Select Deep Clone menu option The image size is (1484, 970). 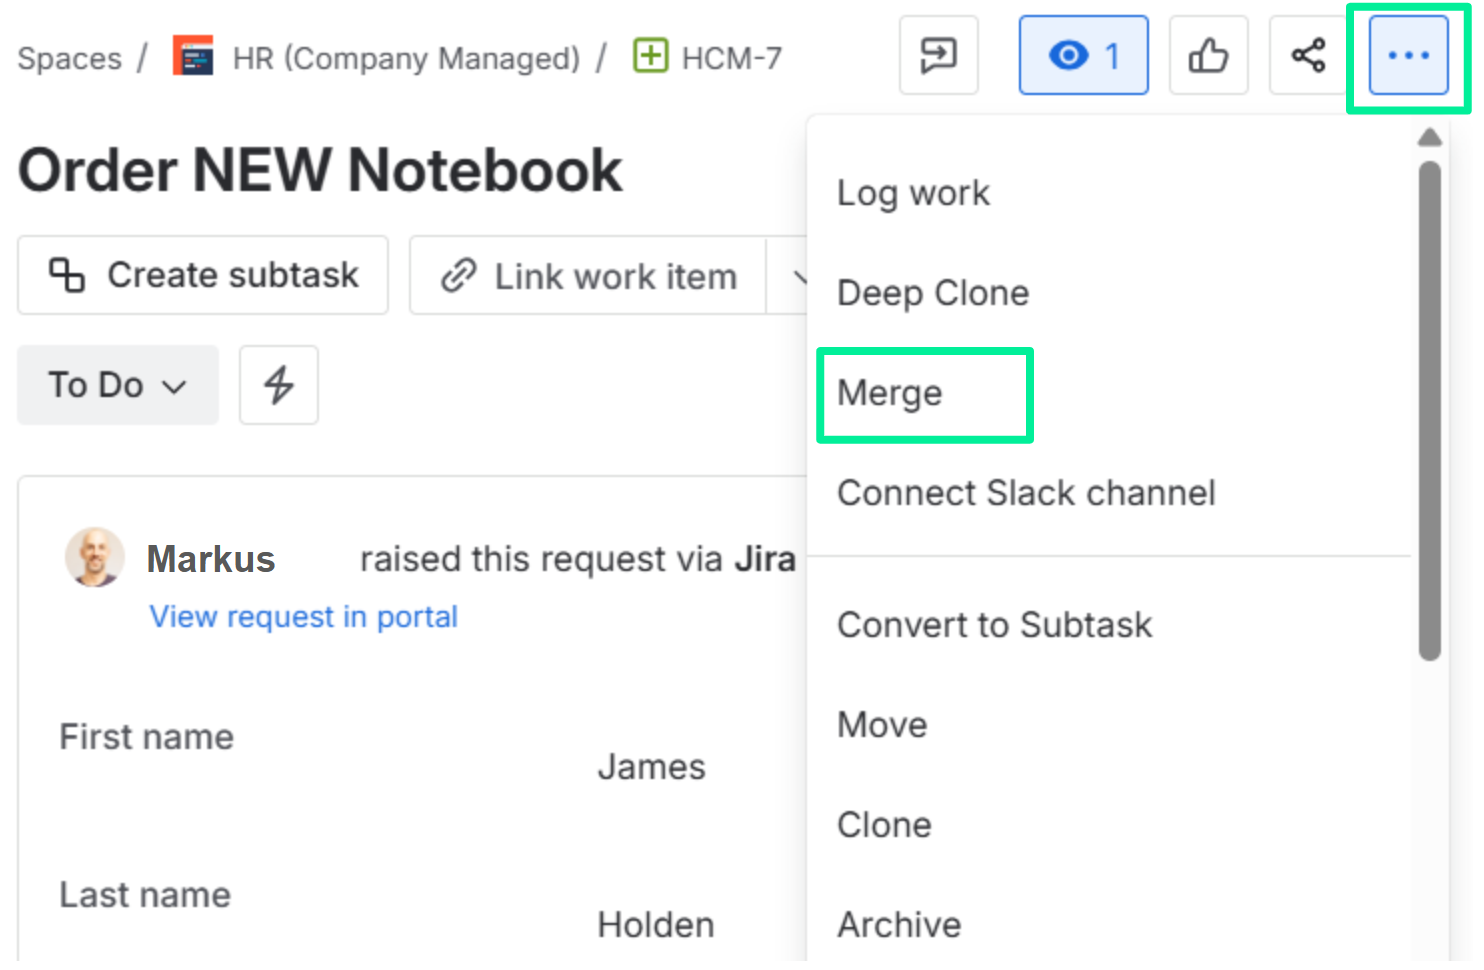click(932, 293)
